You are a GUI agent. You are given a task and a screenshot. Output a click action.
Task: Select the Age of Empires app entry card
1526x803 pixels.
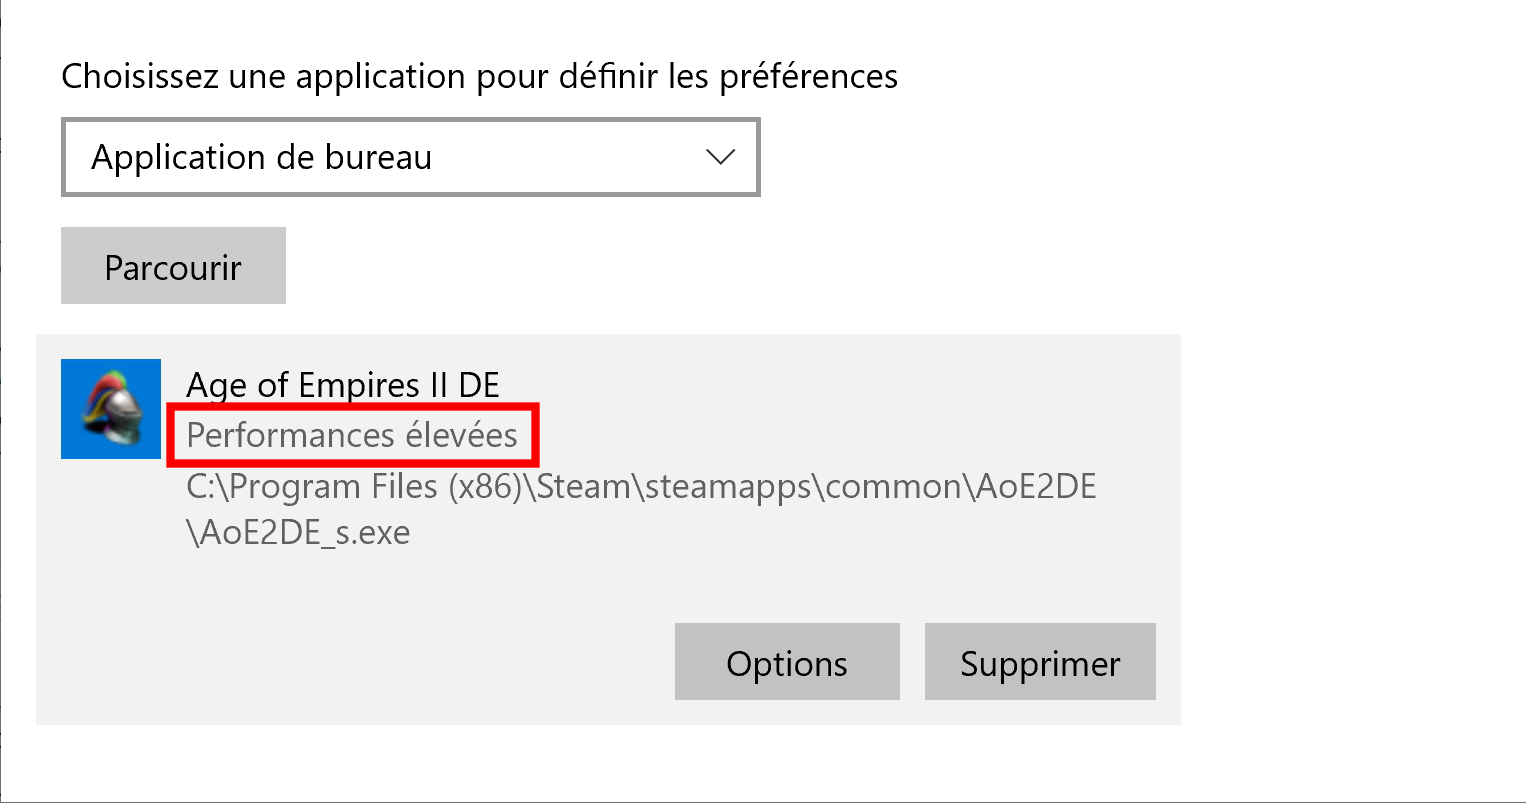point(608,529)
